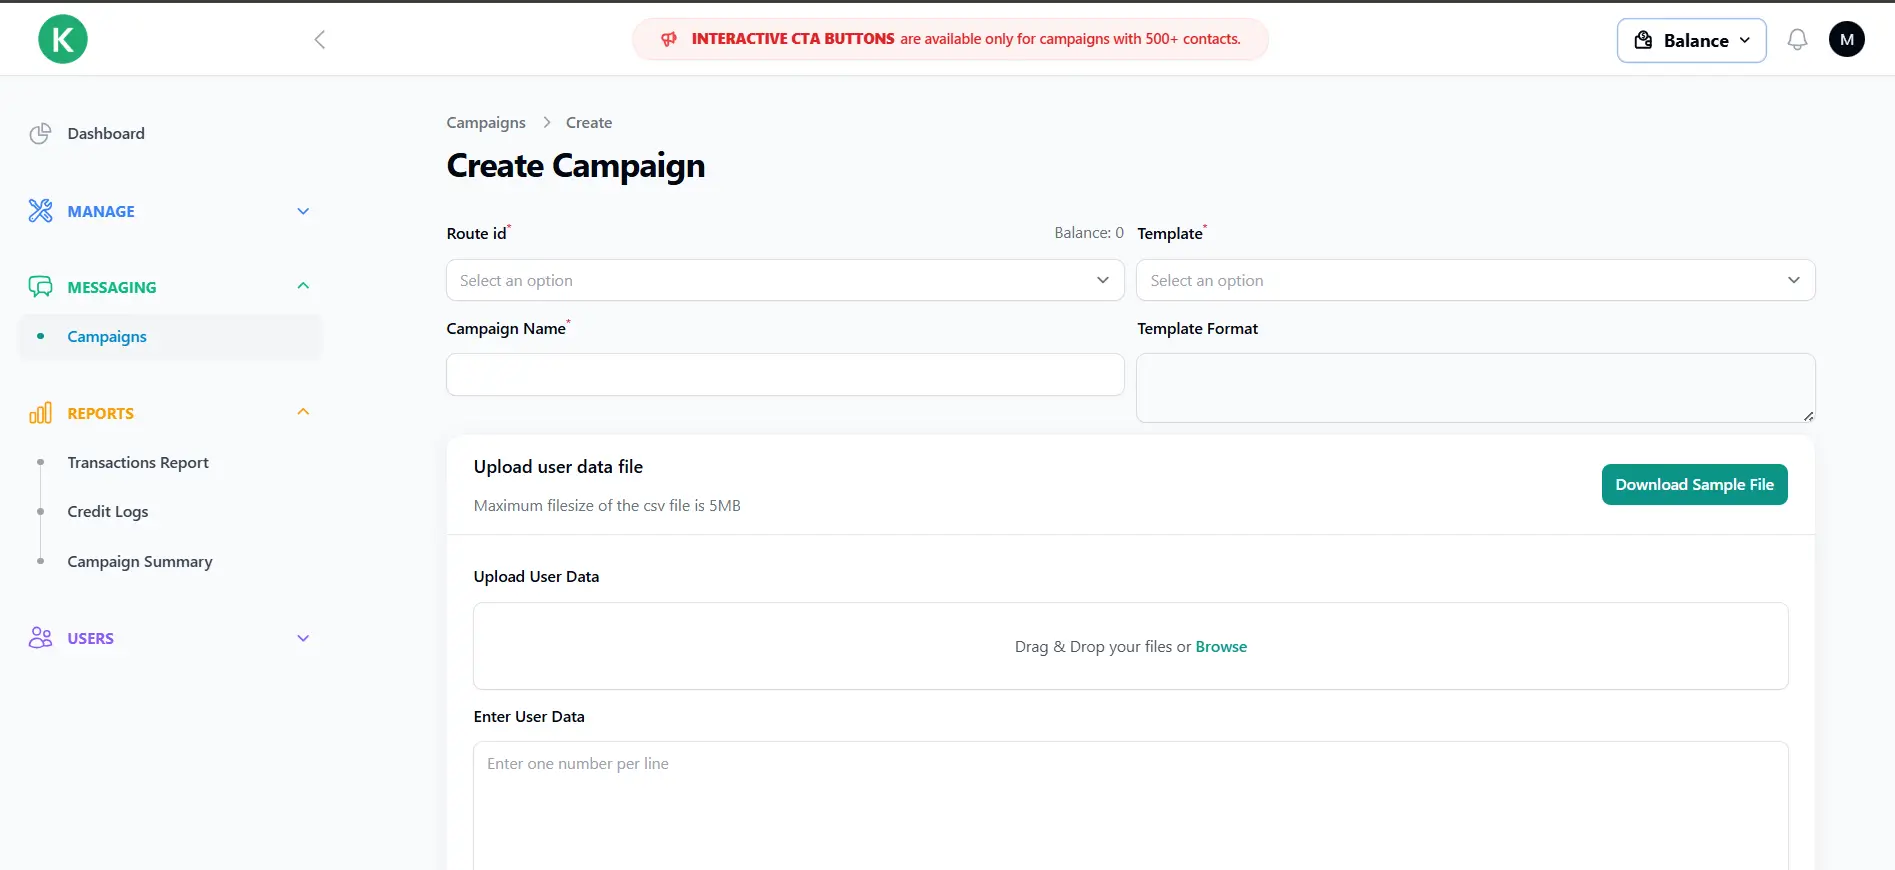Click the 'Upload user data file' heading
The height and width of the screenshot is (870, 1895).
(x=558, y=467)
